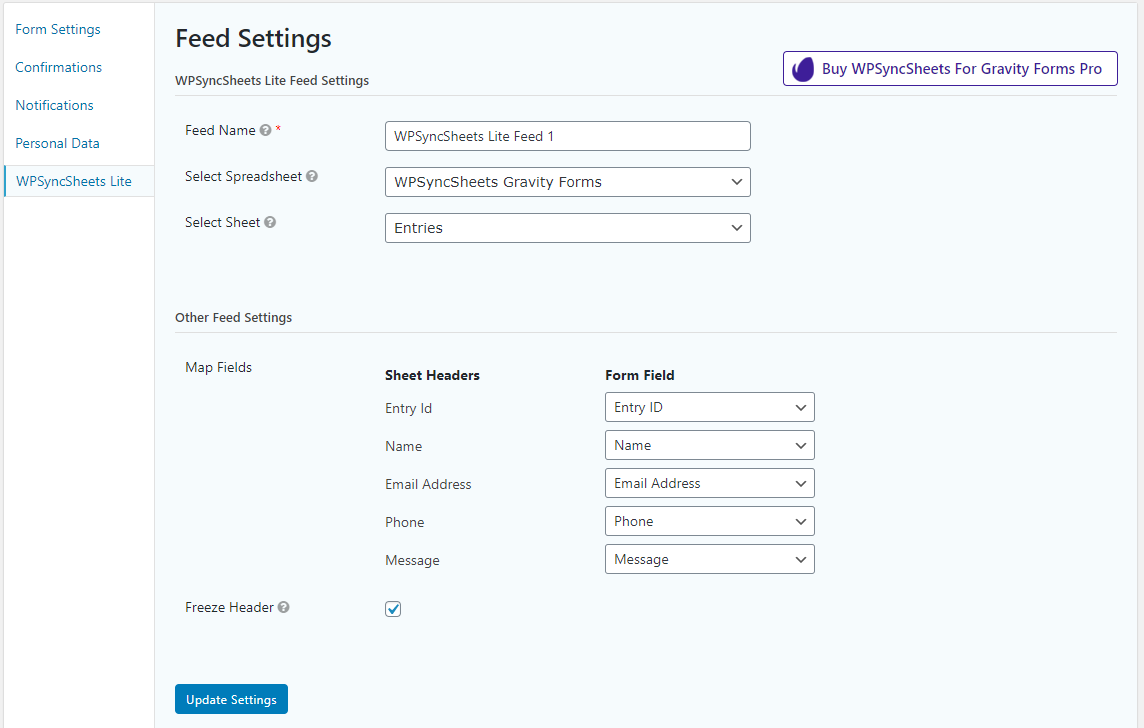
Task: Click the Sheet Headers column heading
Action: coord(433,376)
